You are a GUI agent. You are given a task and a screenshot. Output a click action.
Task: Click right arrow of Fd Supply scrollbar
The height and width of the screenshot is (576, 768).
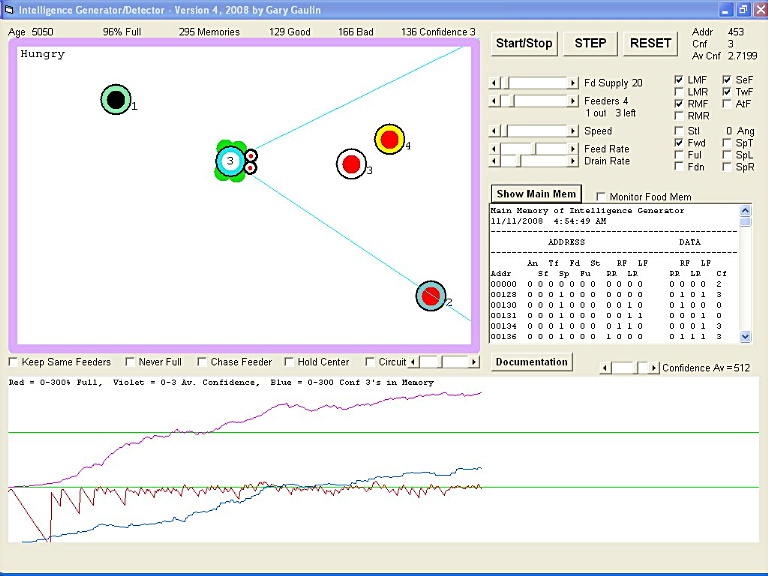(573, 83)
